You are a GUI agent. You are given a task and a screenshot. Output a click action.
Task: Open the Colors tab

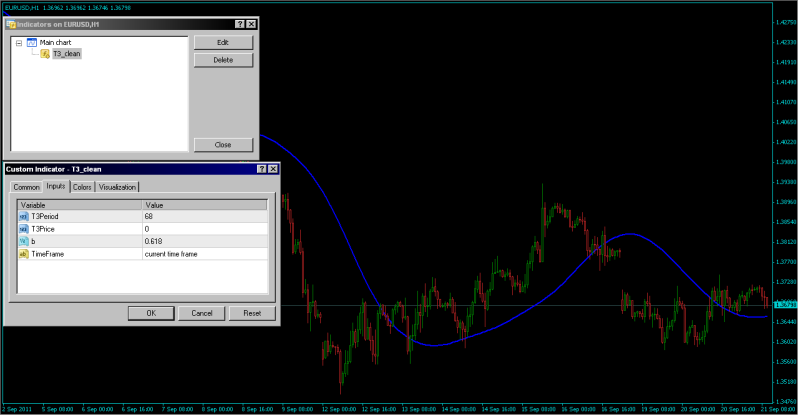pyautogui.click(x=82, y=187)
